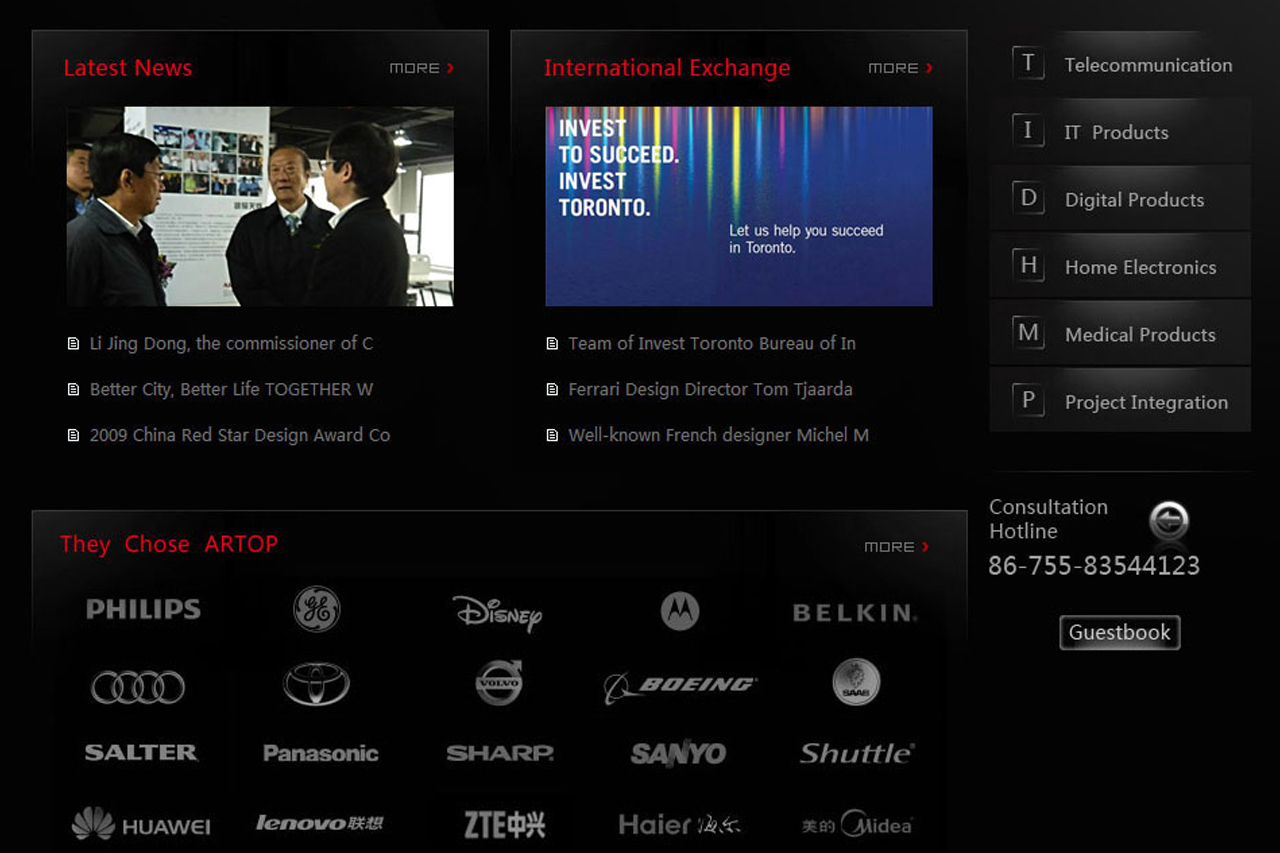Click the Guestbook button
1280x853 pixels.
pos(1119,633)
